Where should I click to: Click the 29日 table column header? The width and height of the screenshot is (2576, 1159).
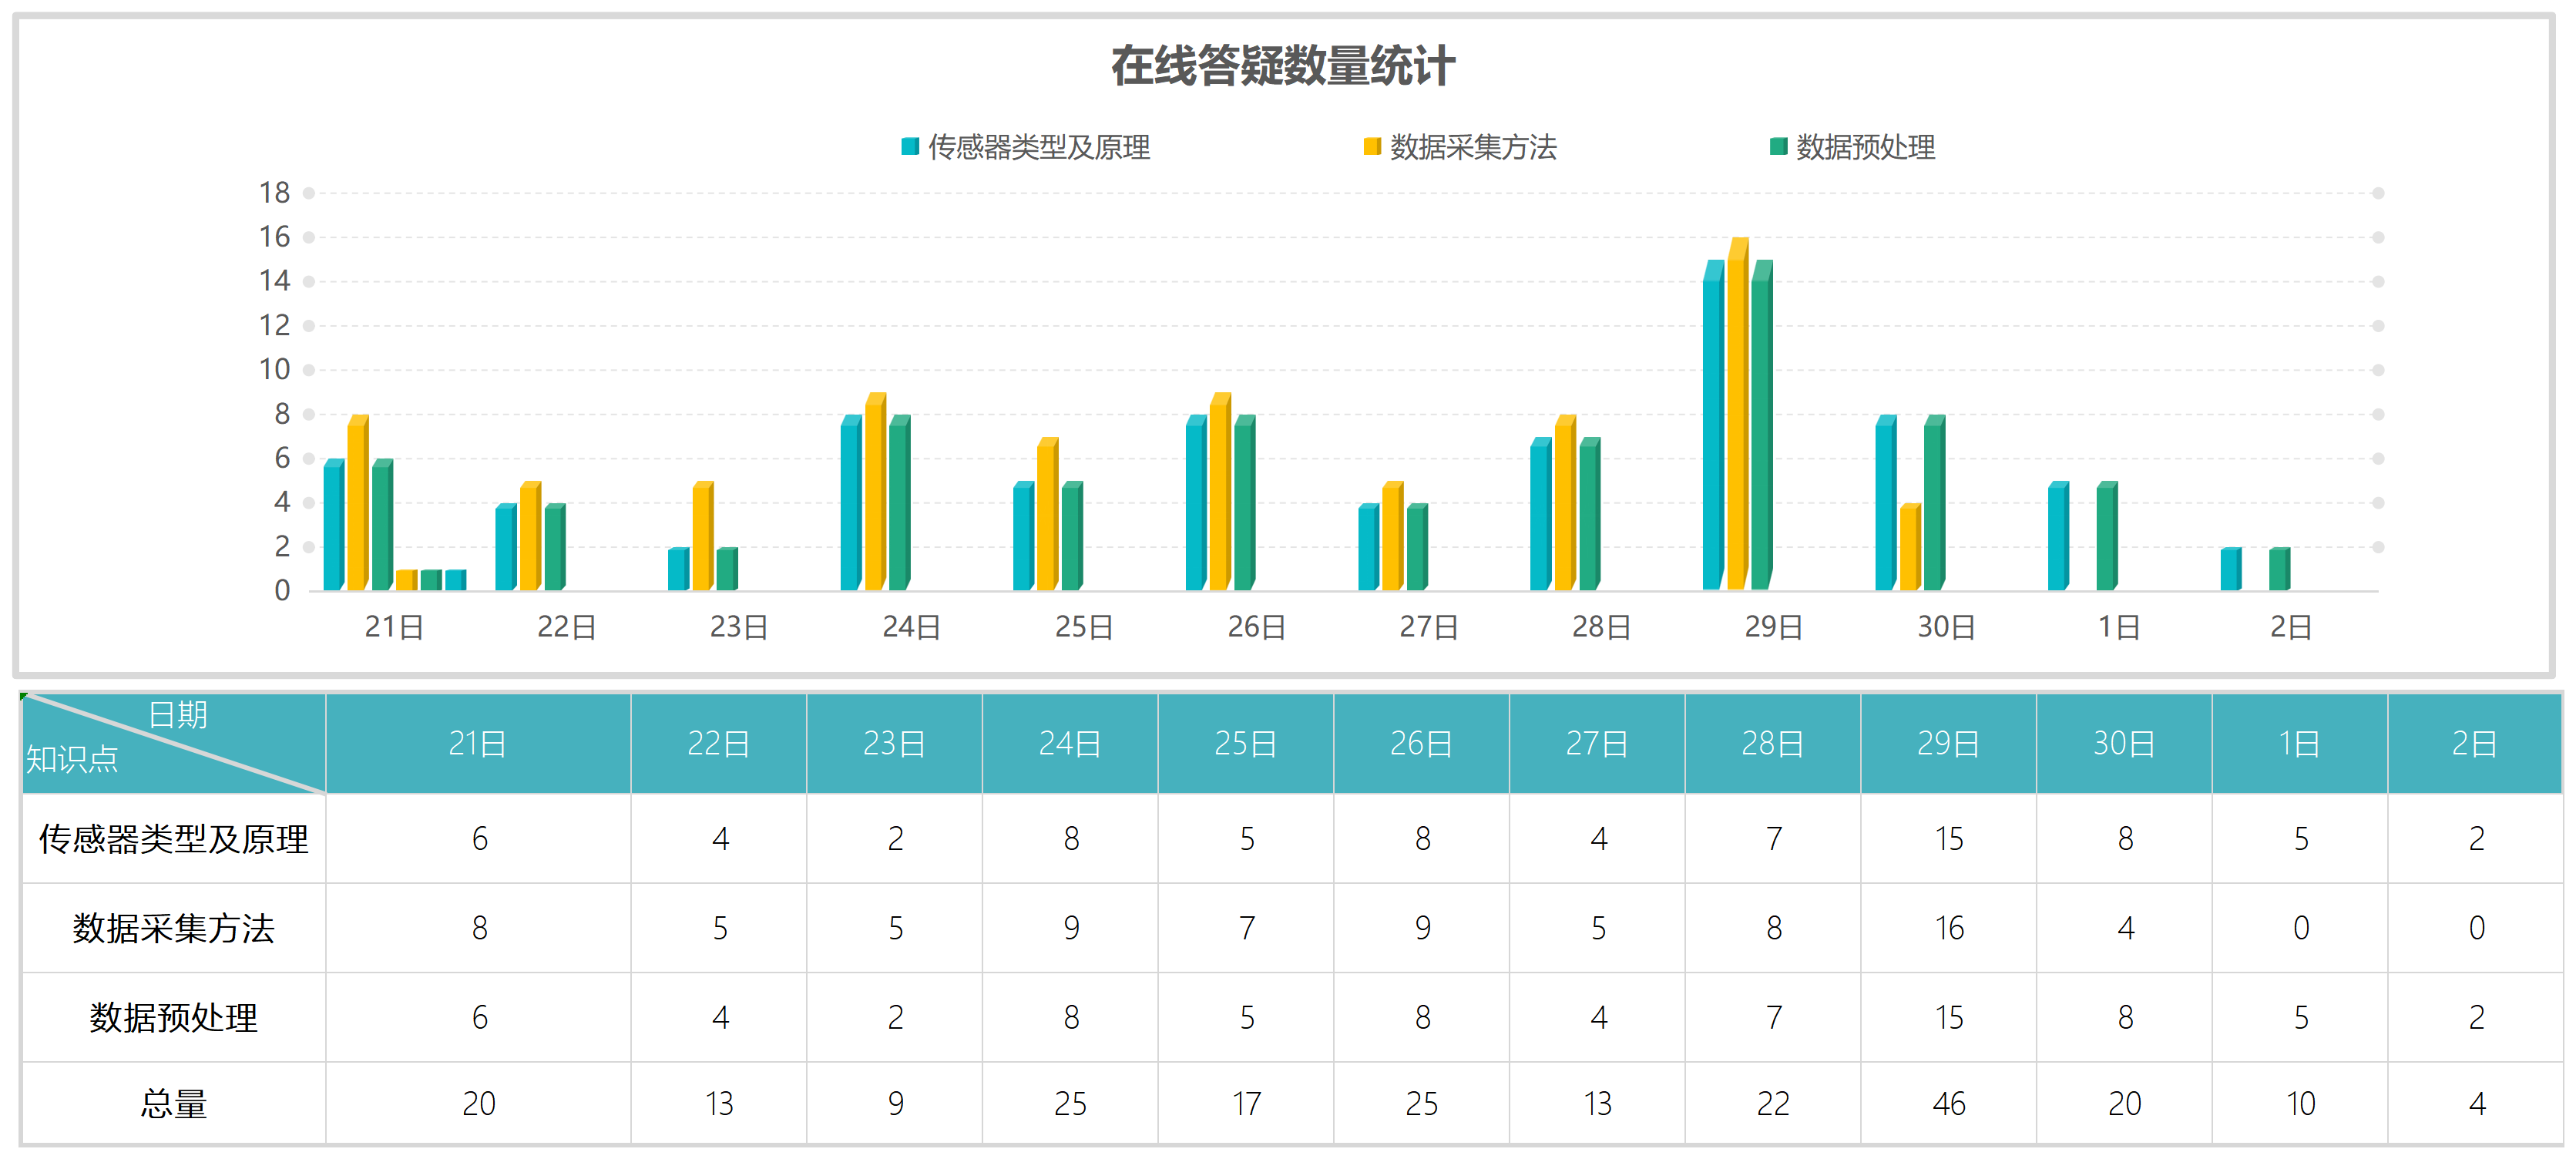(1948, 743)
